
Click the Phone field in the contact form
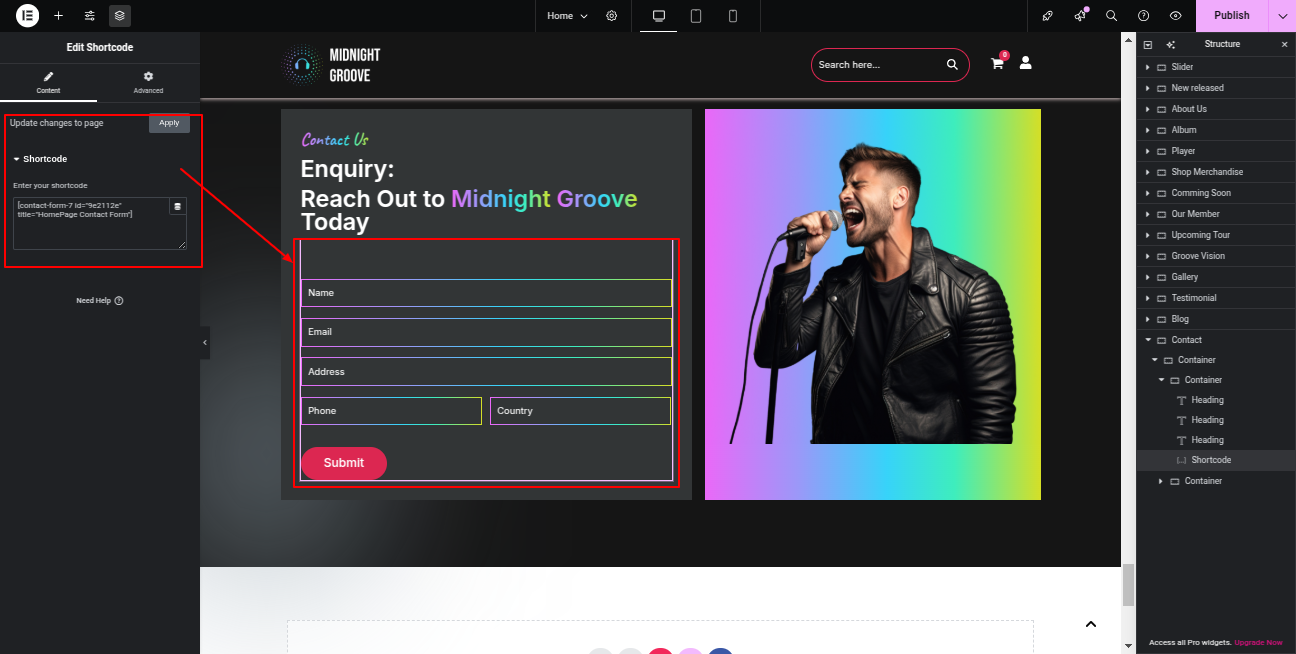pyautogui.click(x=391, y=411)
